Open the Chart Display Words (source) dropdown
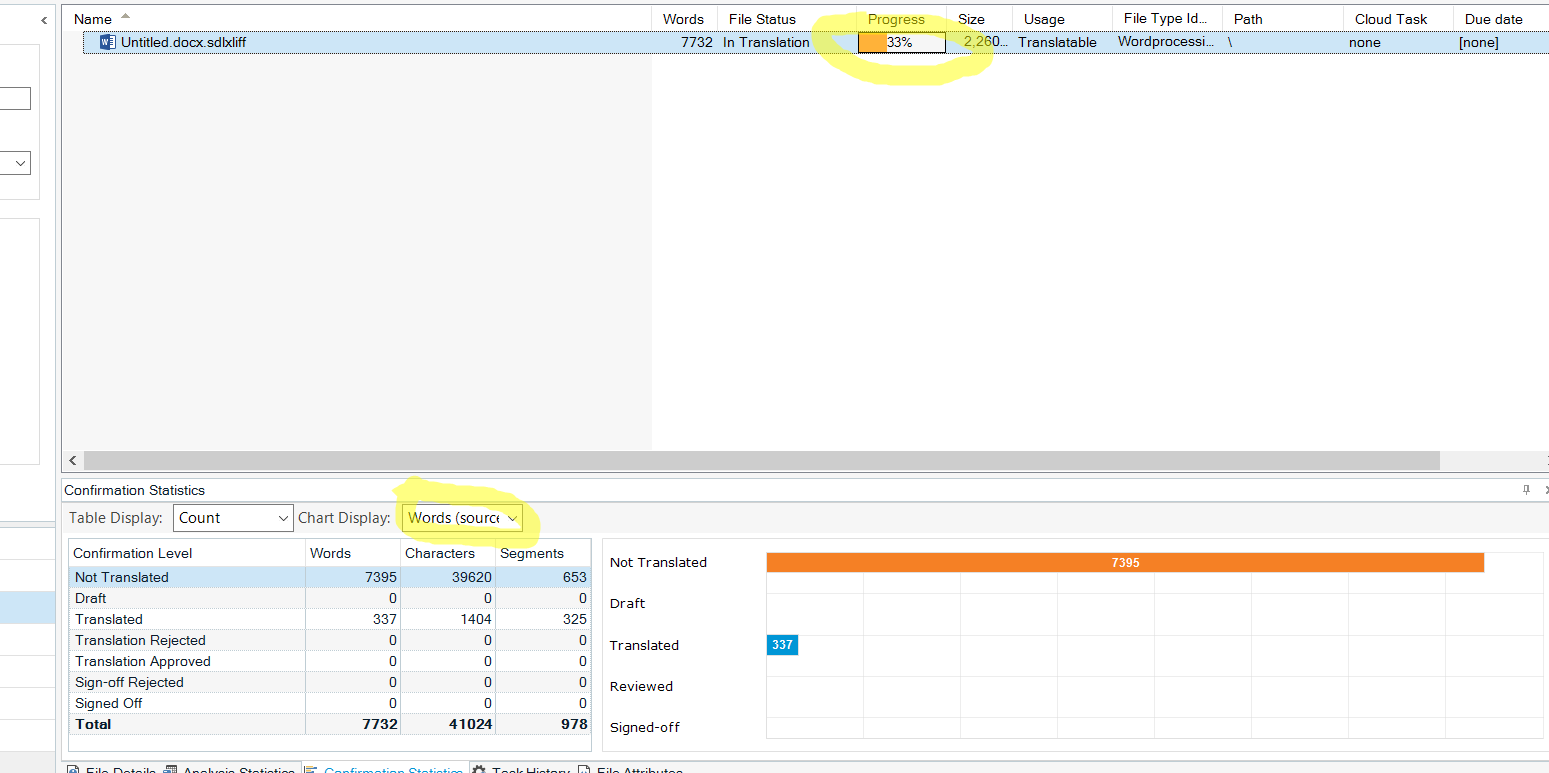Image resolution: width=1549 pixels, height=773 pixels. [x=462, y=518]
